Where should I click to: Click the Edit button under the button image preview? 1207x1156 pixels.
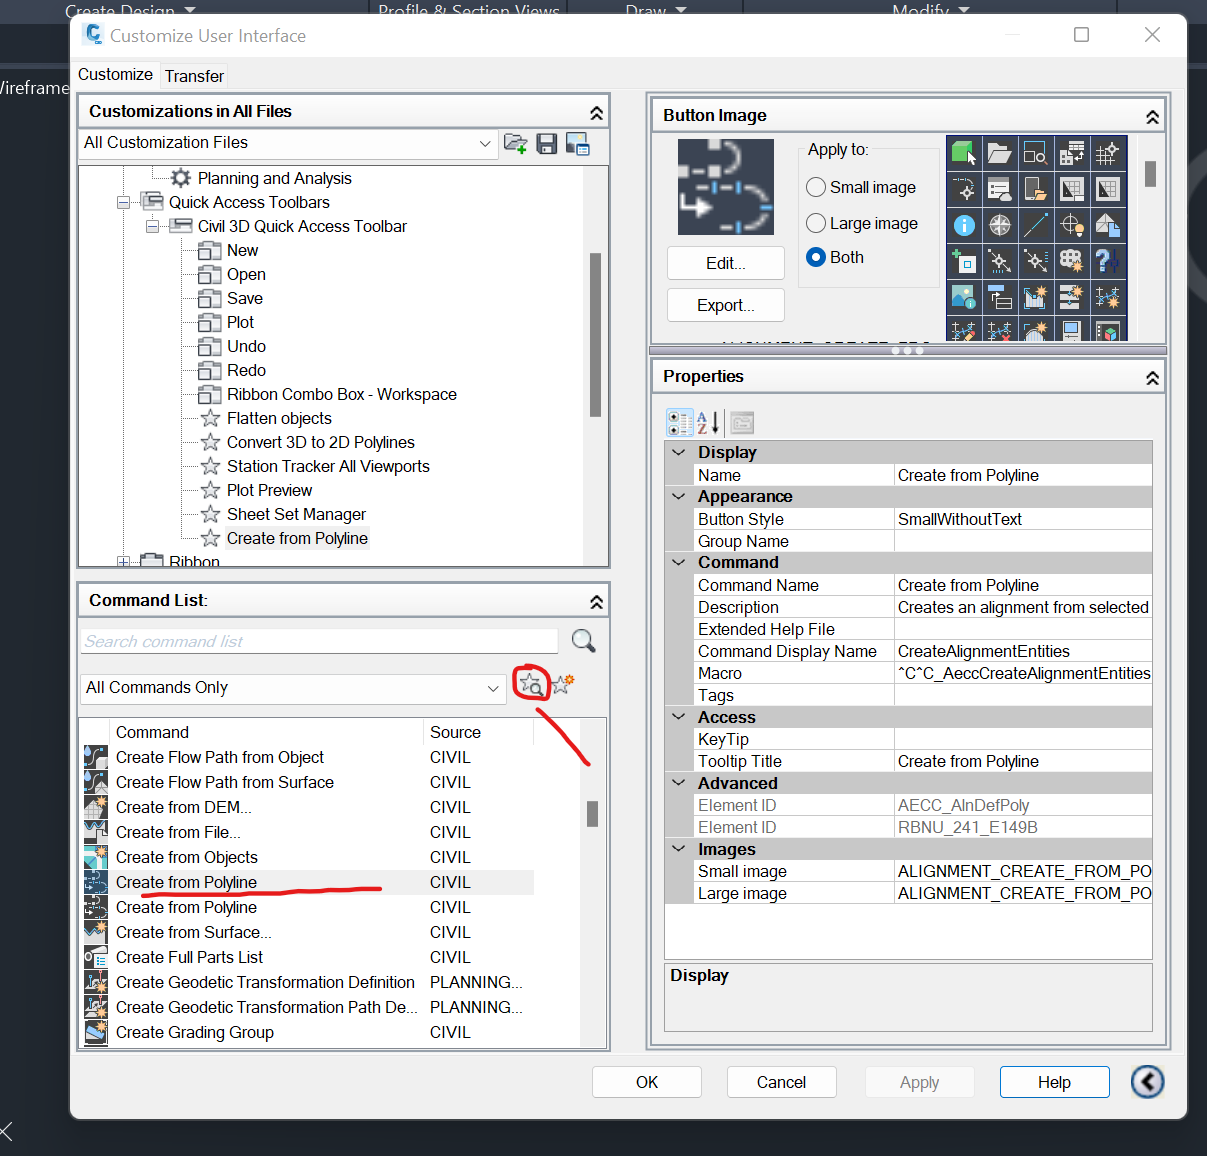click(x=726, y=263)
